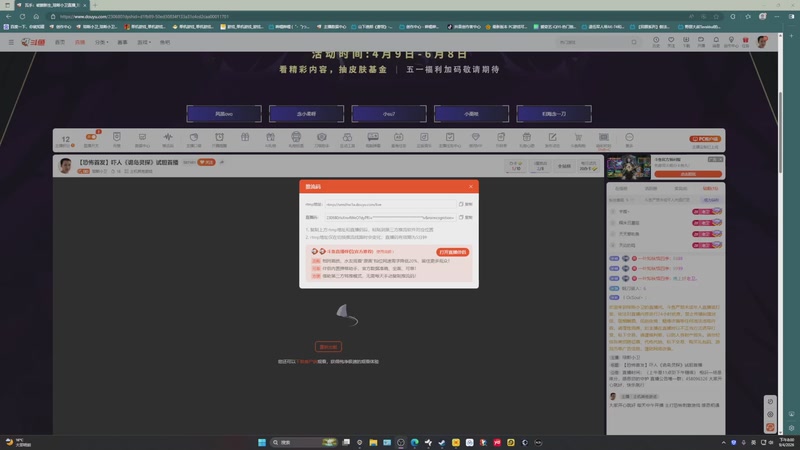This screenshot has height=450, width=800.
Task: Open the client link below reload button
Action: click(308, 362)
